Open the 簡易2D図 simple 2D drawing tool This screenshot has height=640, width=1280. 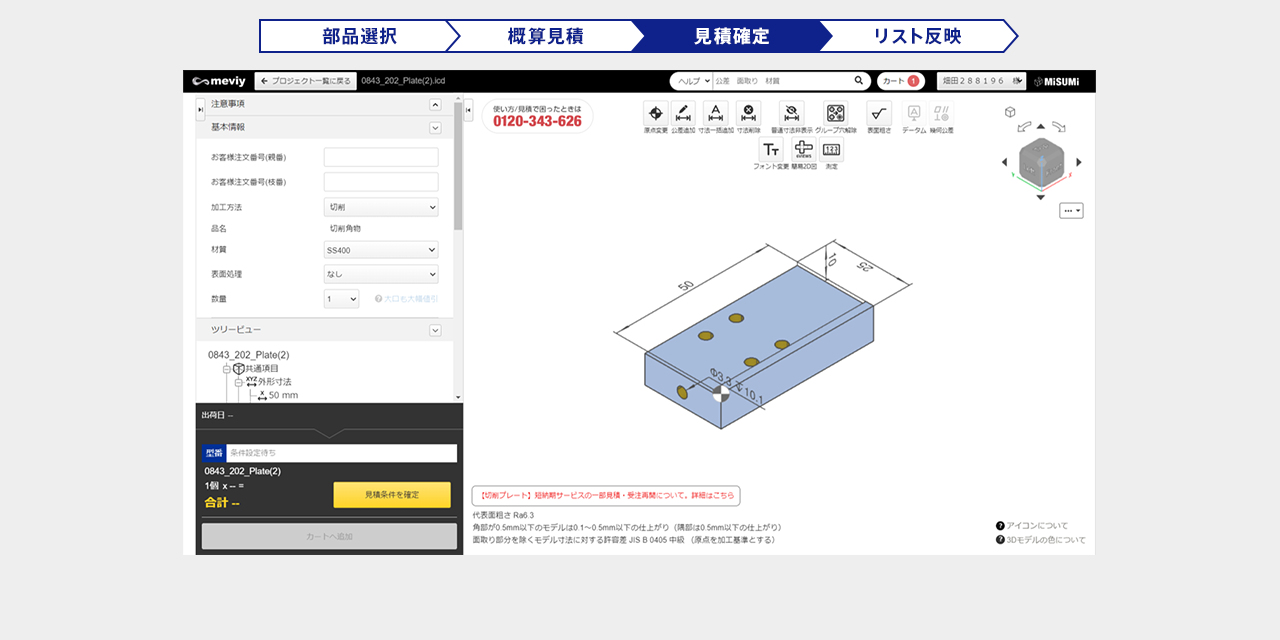pos(804,150)
